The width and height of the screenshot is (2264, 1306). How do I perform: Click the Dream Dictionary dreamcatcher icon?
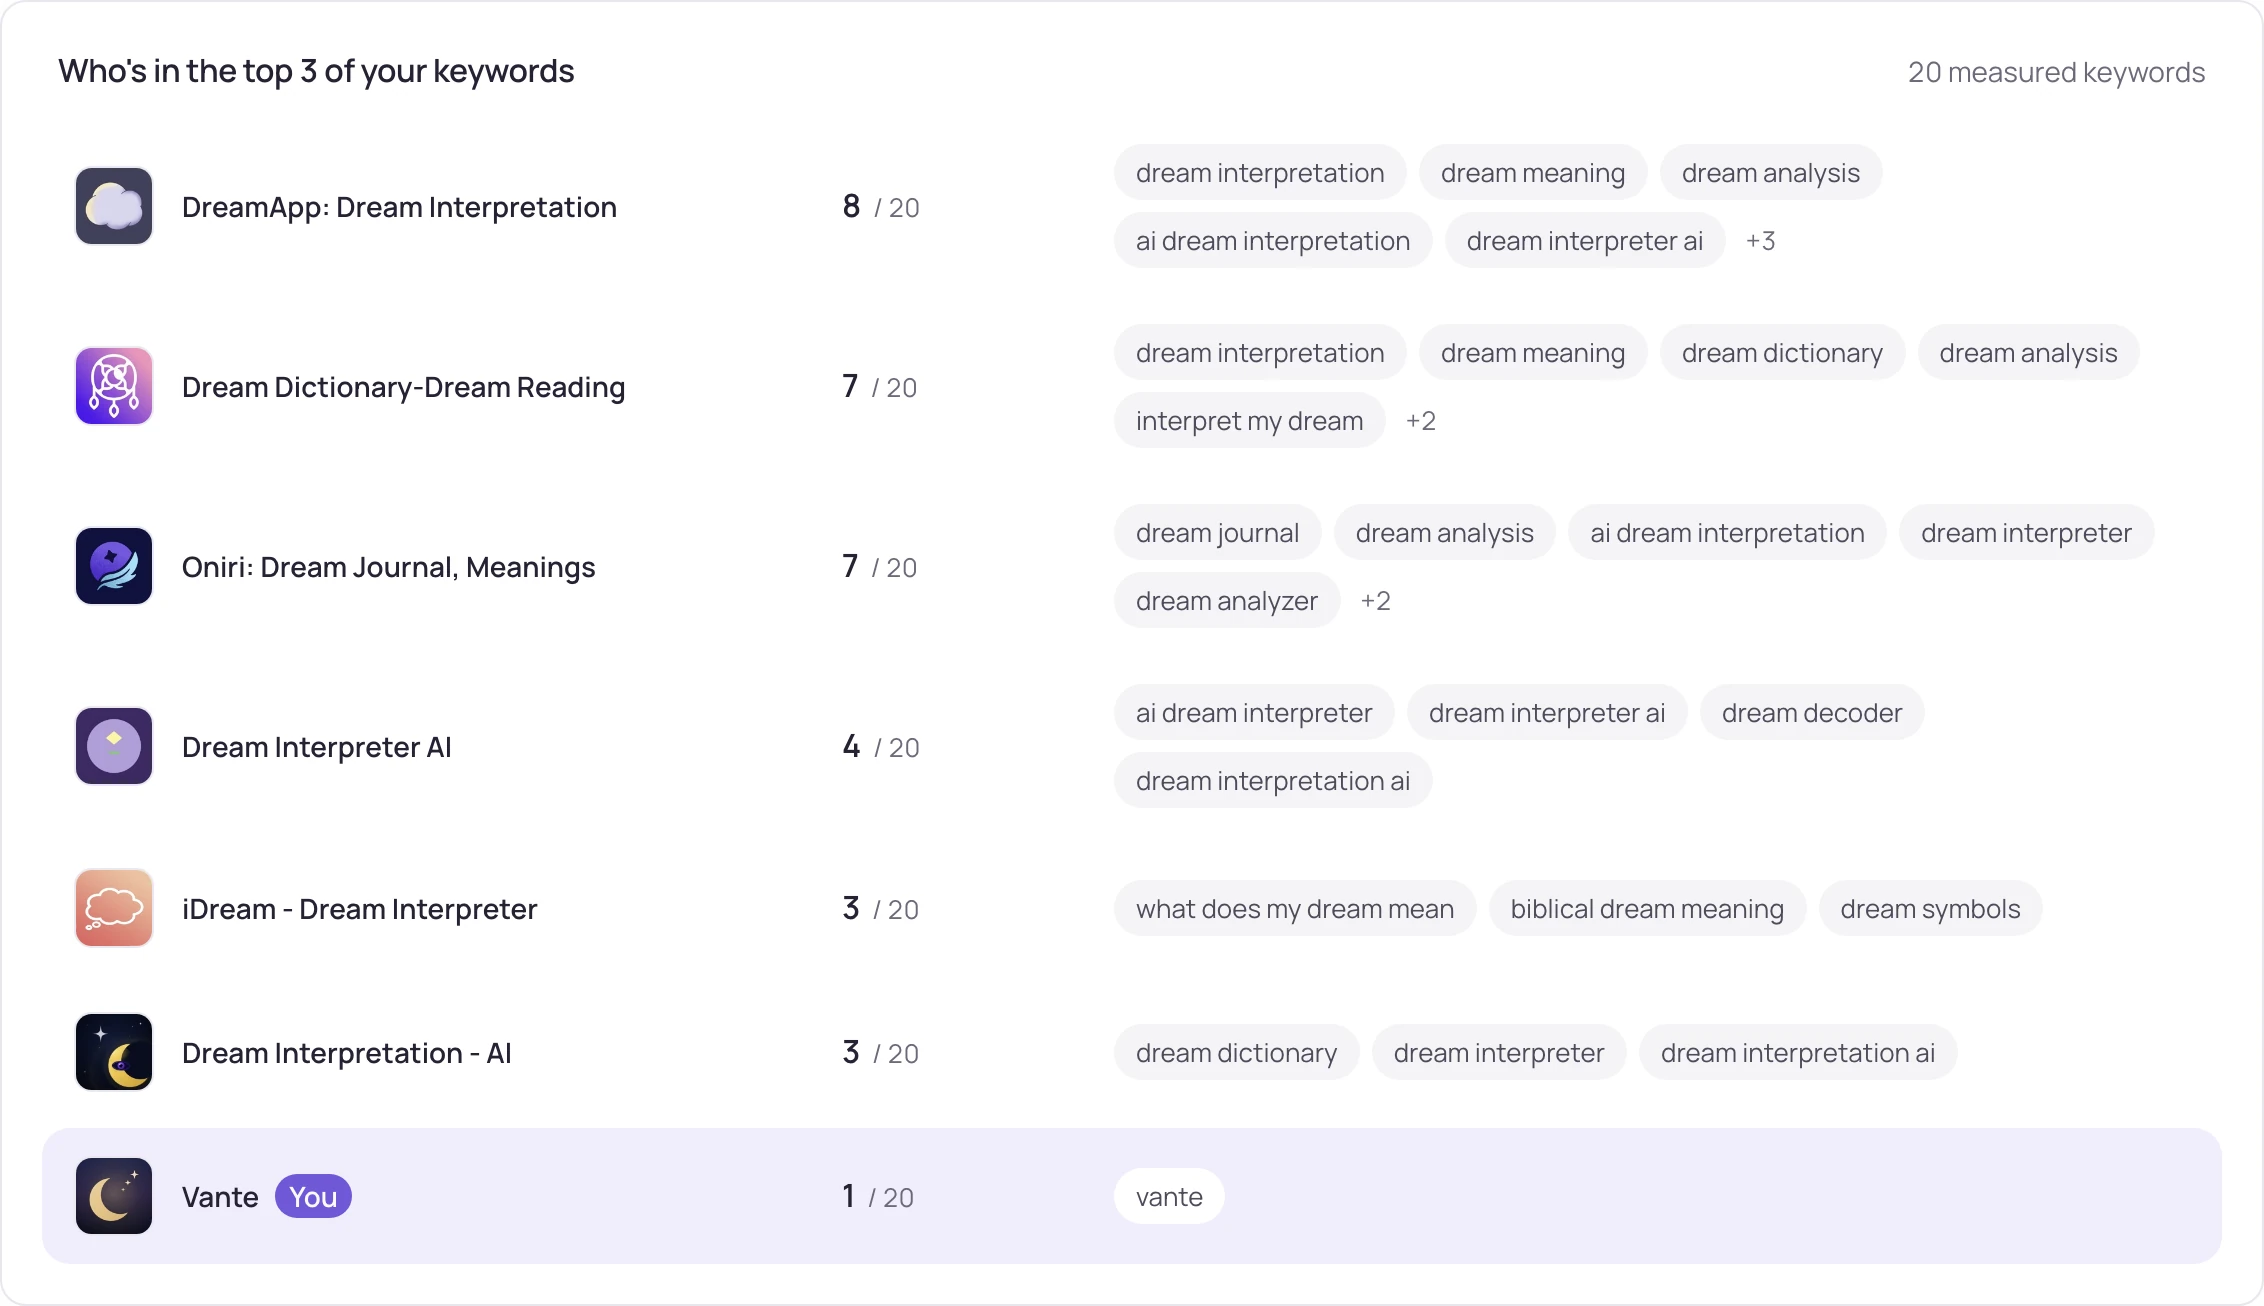pyautogui.click(x=114, y=386)
